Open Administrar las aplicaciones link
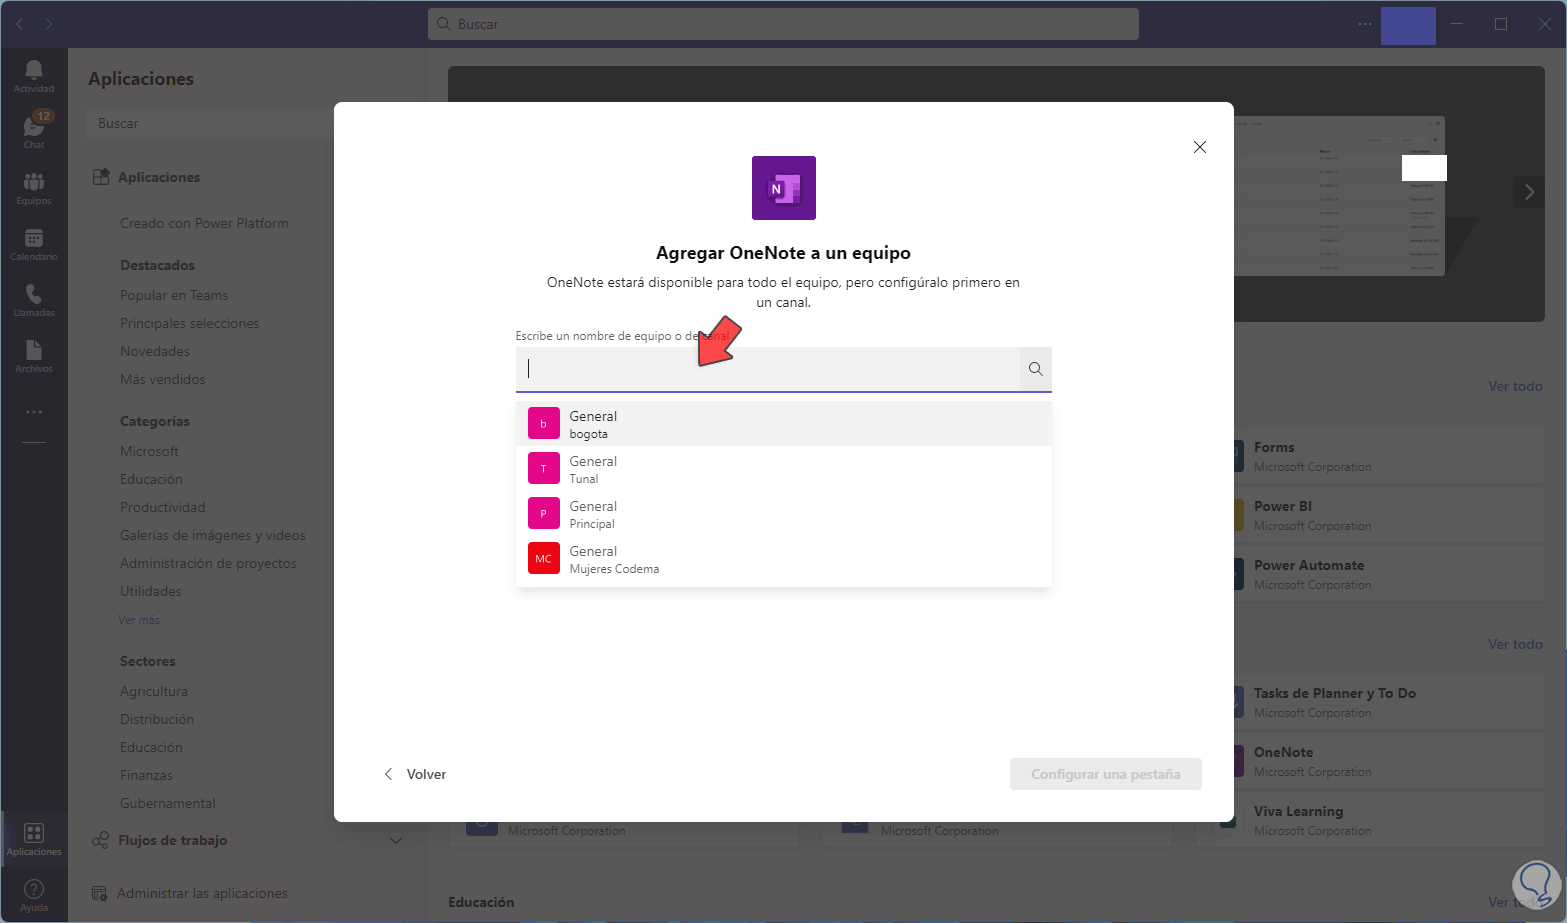The height and width of the screenshot is (923, 1567). [202, 893]
